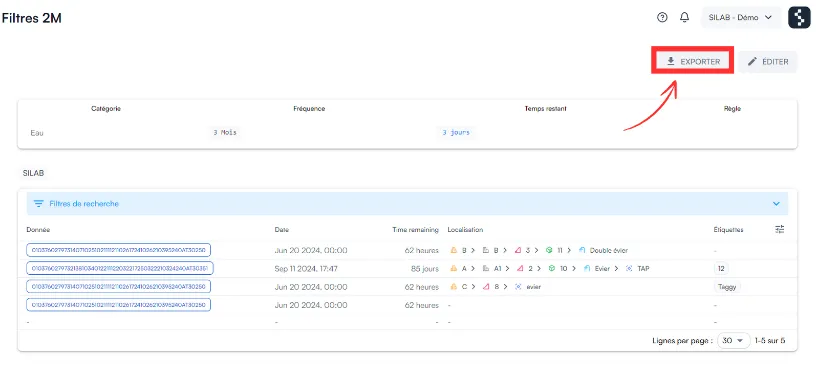The width and height of the screenshot is (816, 366).
Task: Click the filter lines icon beside Filtres de recherche
Action: pos(39,204)
